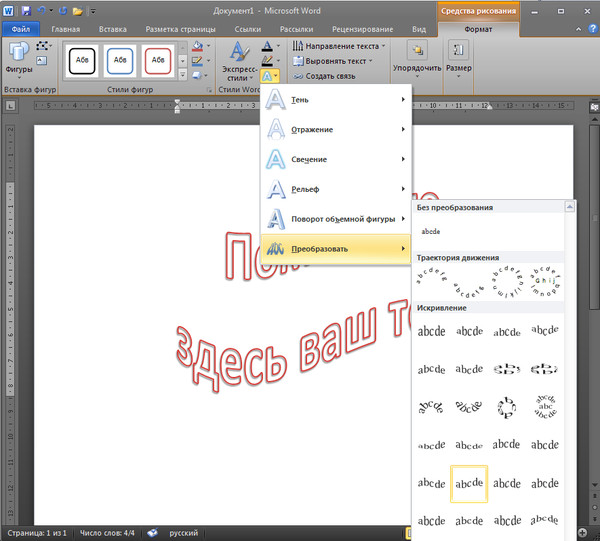Viewport: 600px width, 541px height.
Task: Save document with the floppy disk icon
Action: (x=26, y=11)
